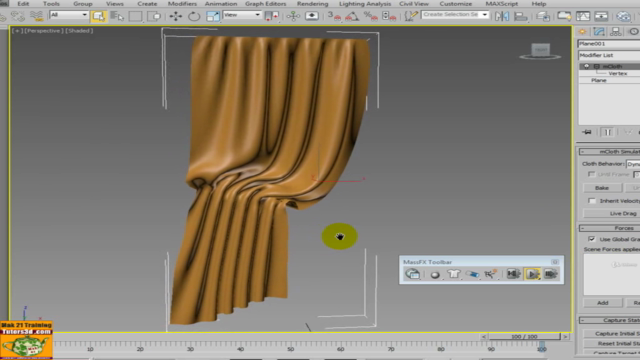The height and width of the screenshot is (360, 640).
Task: Open Curve Editor icon
Action: pyautogui.click(x=583, y=16)
